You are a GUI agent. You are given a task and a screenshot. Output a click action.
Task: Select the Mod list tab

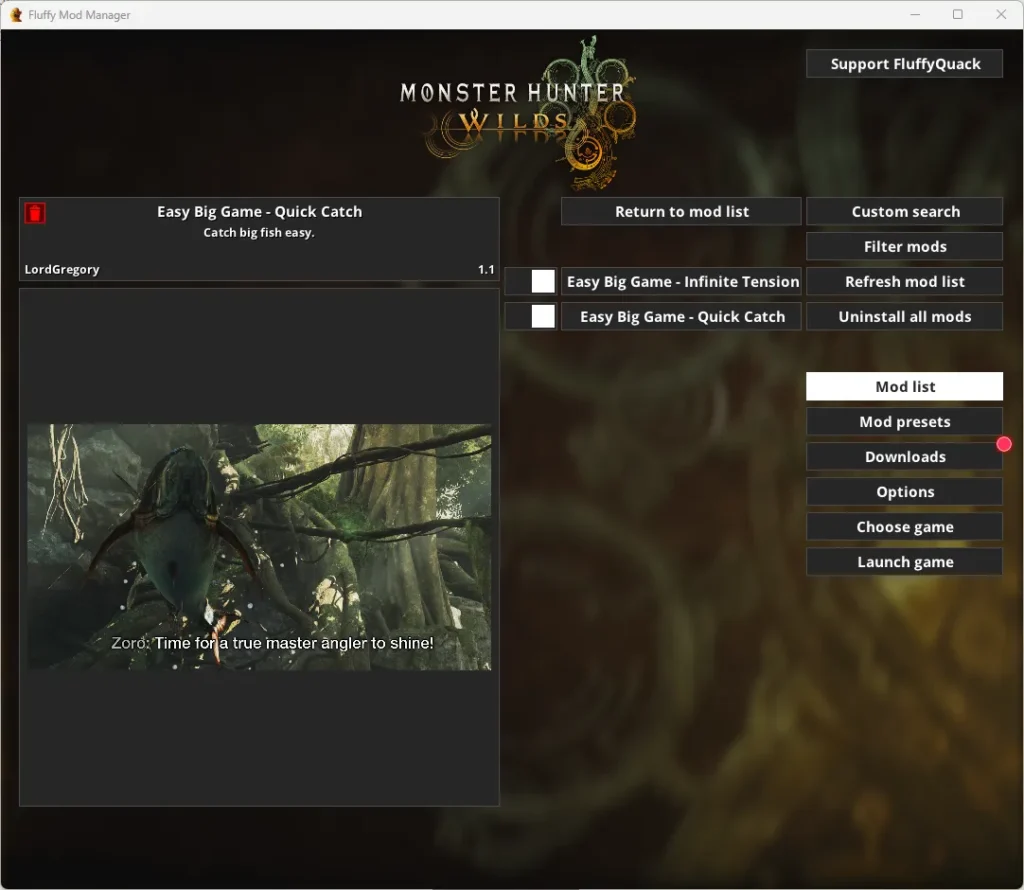(904, 387)
